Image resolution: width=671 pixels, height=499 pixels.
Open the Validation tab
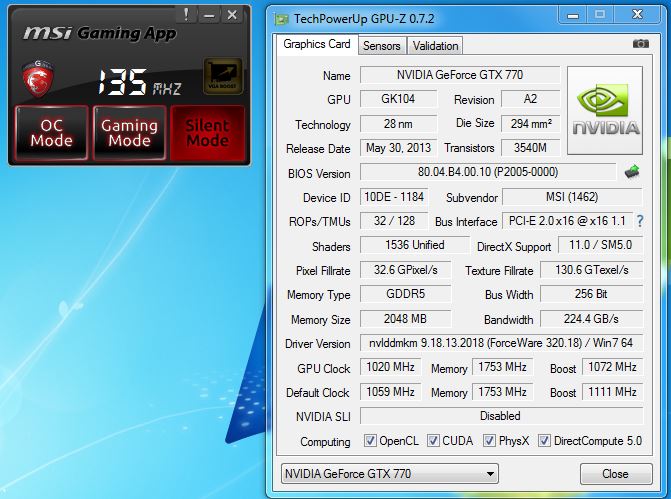435,46
